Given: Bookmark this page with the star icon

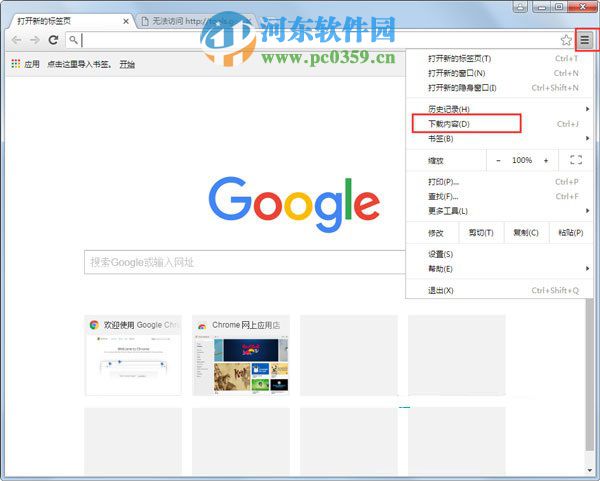Looking at the screenshot, I should 566,40.
